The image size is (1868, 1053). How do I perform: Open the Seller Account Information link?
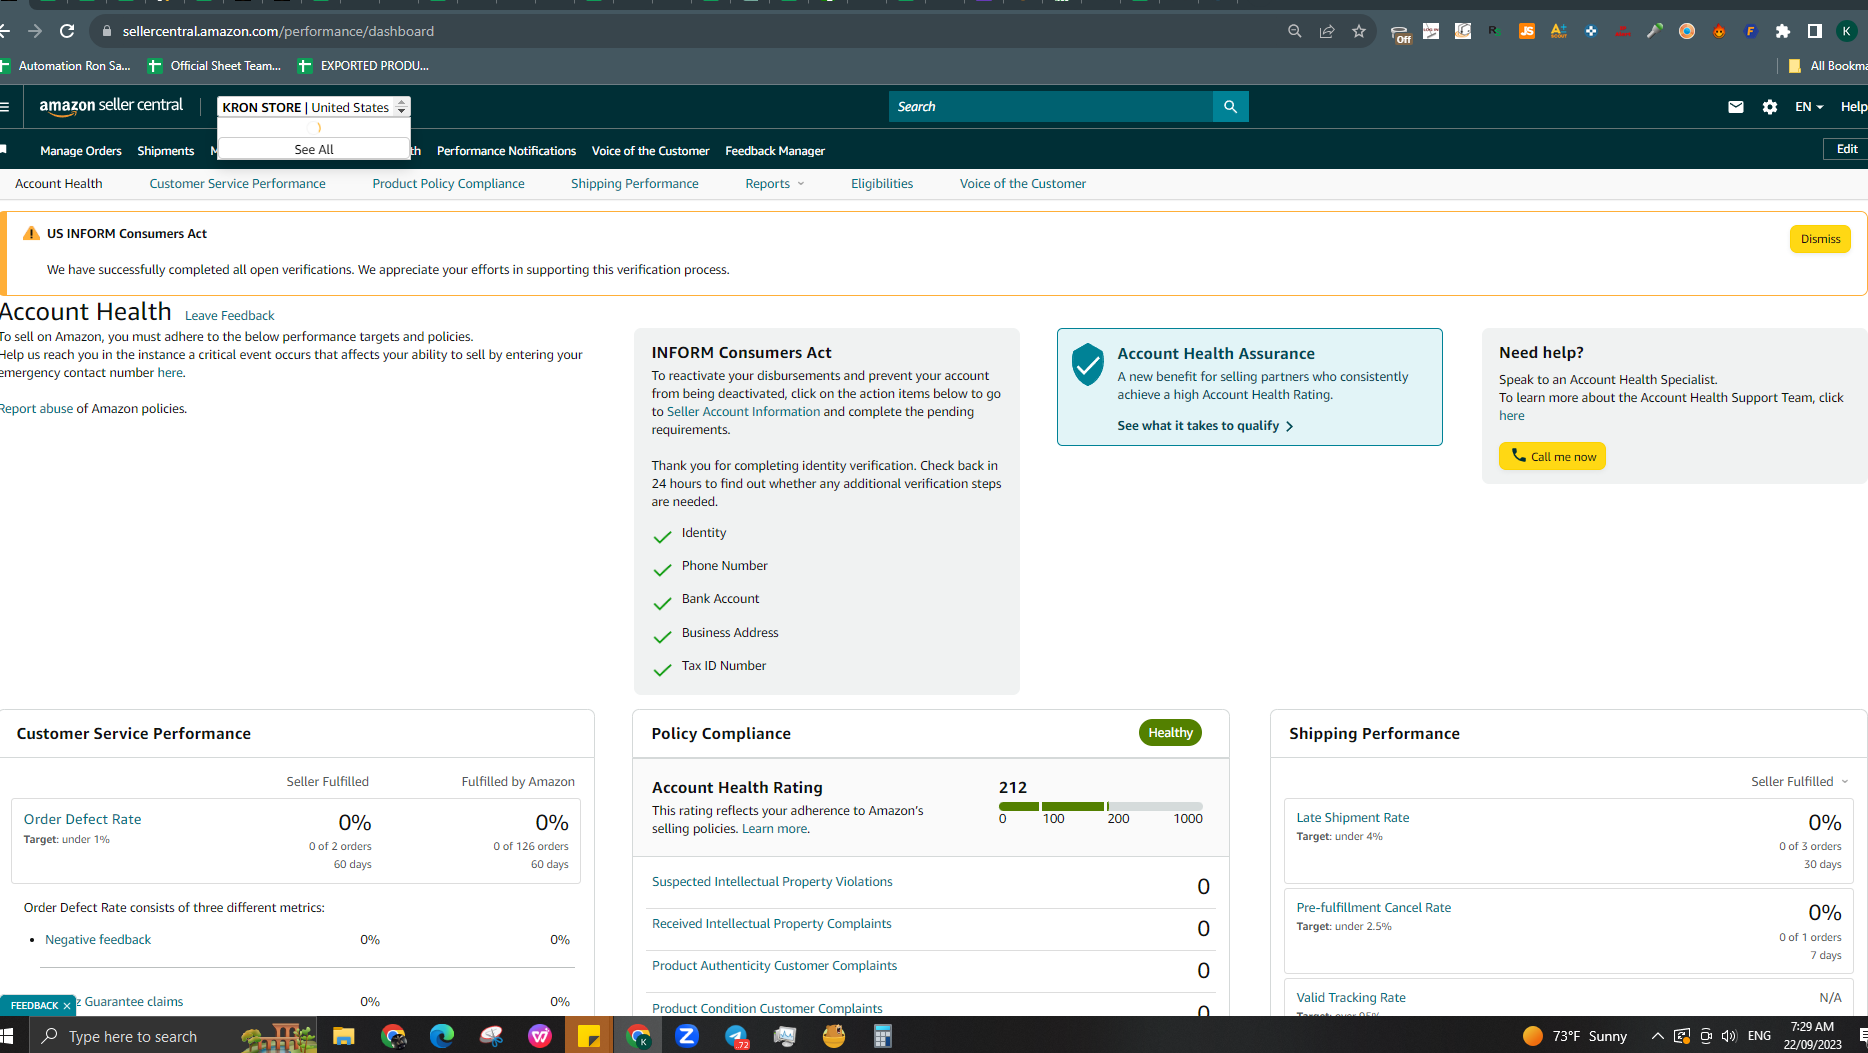743,412
